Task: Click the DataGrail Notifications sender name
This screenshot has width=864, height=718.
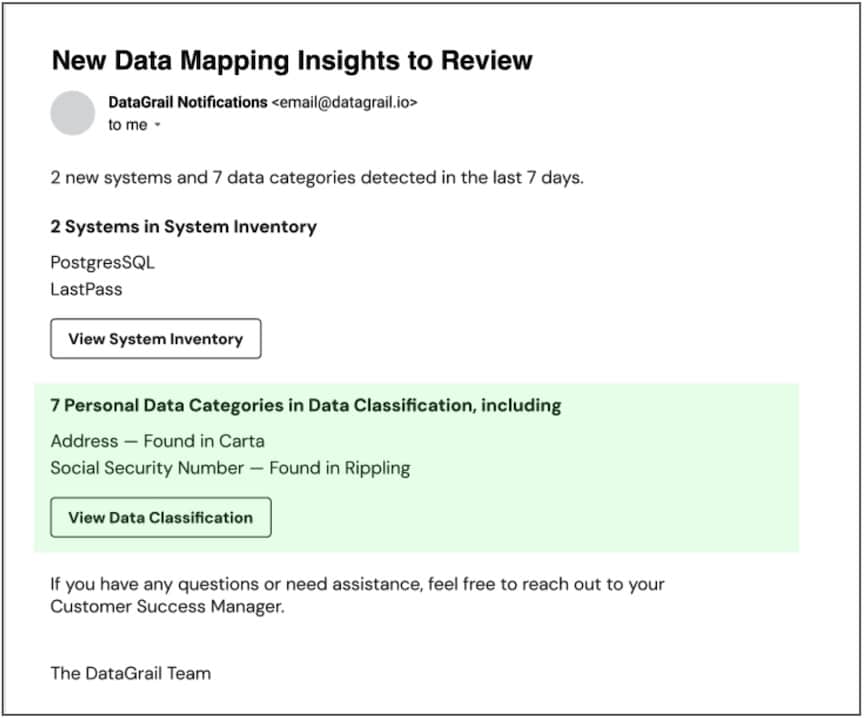Action: tap(187, 102)
